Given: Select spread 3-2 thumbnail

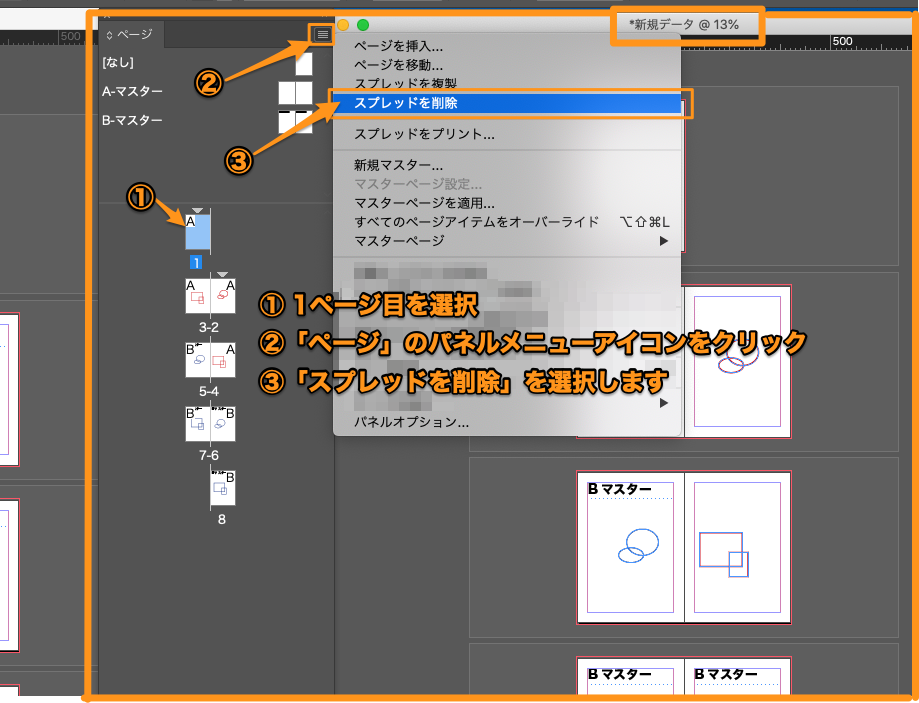Looking at the screenshot, I should [x=210, y=295].
